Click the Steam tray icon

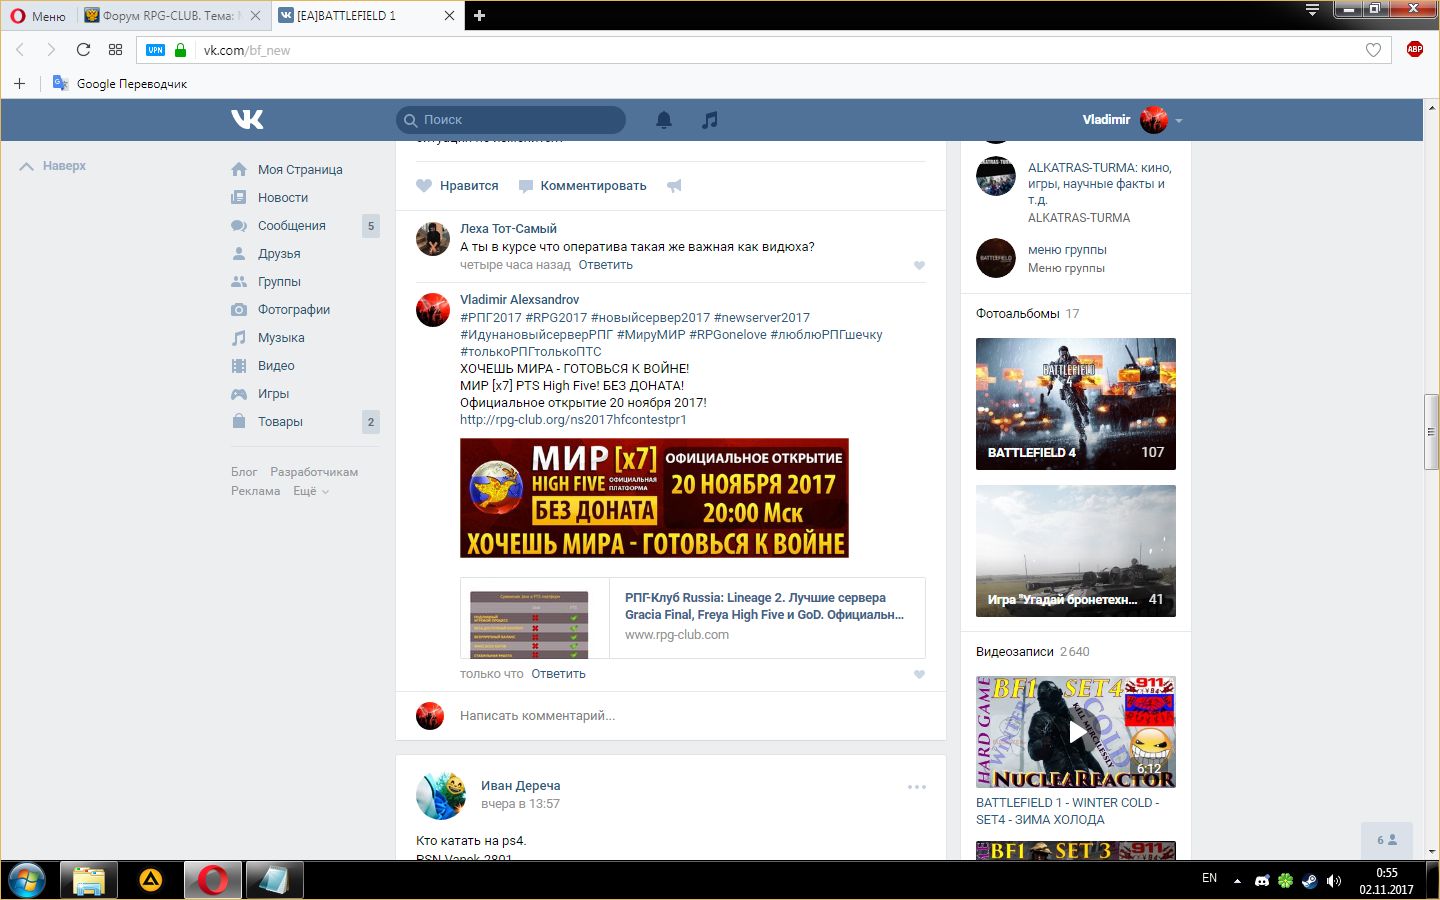1309,881
